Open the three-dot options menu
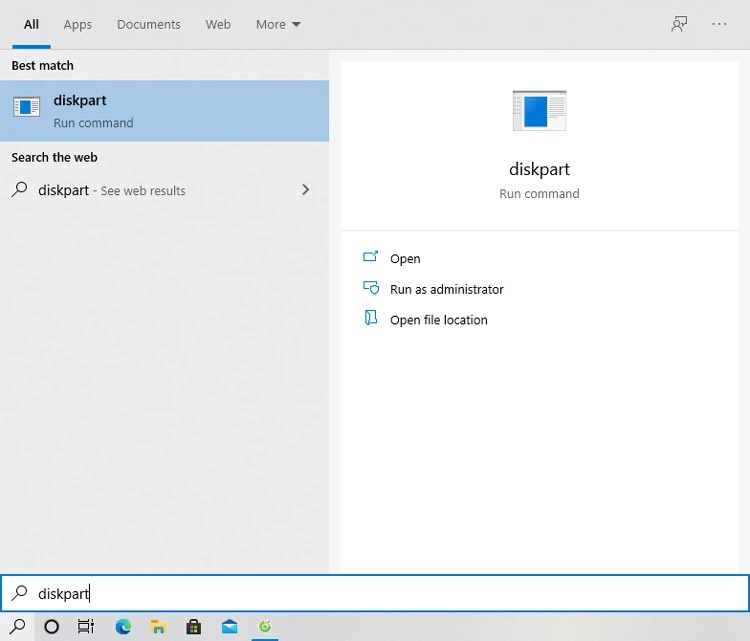 click(719, 24)
